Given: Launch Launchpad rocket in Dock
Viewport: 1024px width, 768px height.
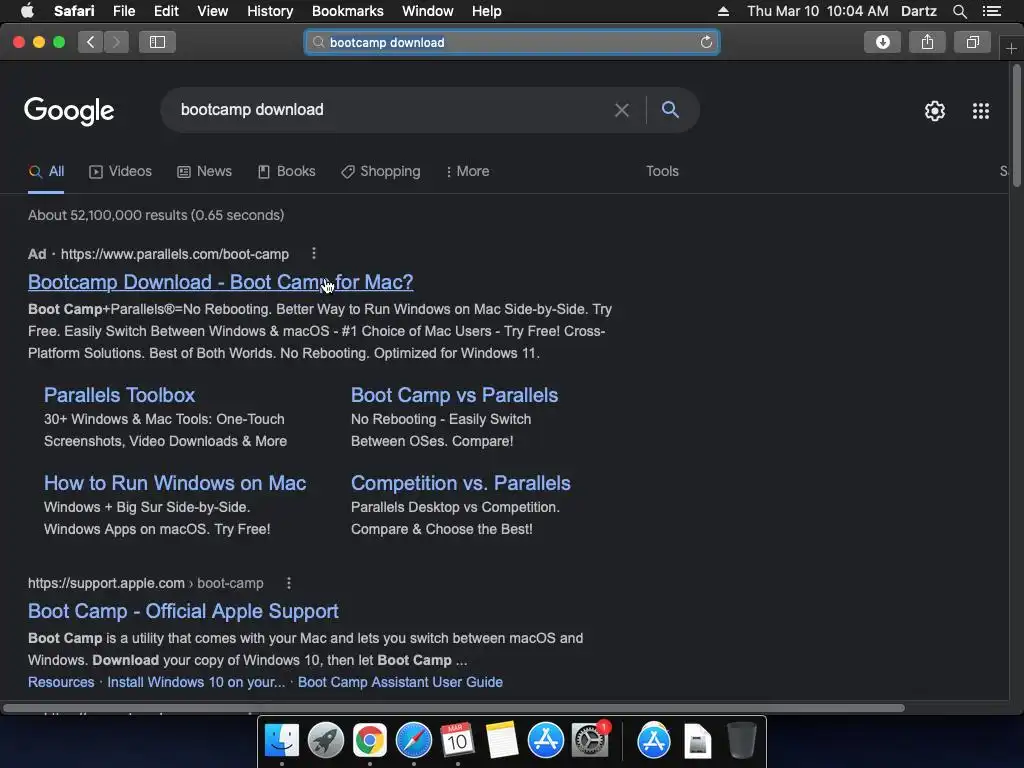Looking at the screenshot, I should [325, 741].
